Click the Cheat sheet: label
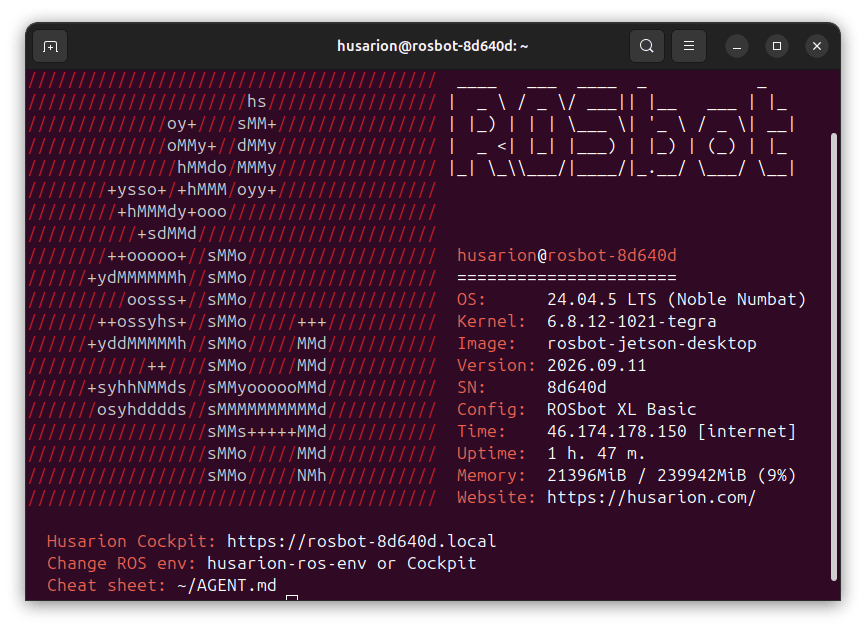This screenshot has width=866, height=629. click(x=106, y=585)
